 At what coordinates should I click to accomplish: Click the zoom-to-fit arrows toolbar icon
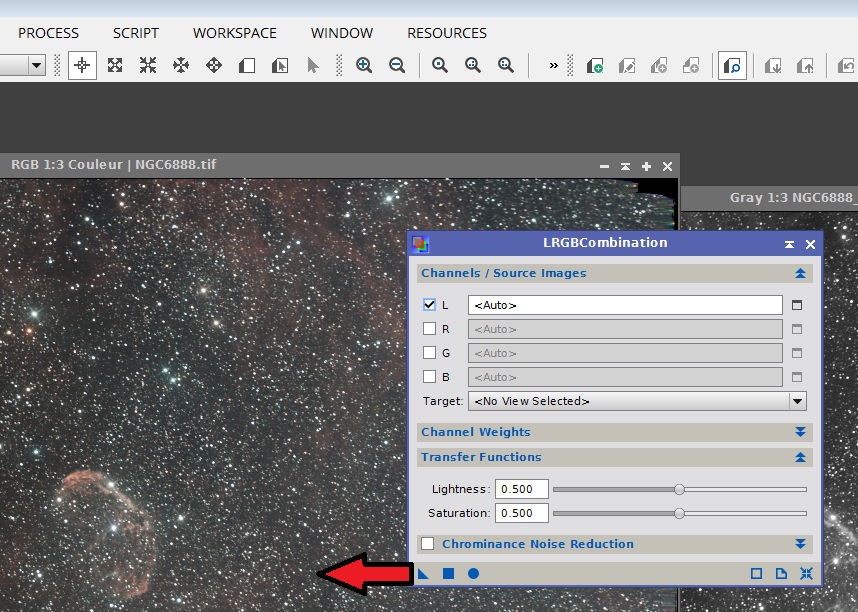[x=115, y=66]
